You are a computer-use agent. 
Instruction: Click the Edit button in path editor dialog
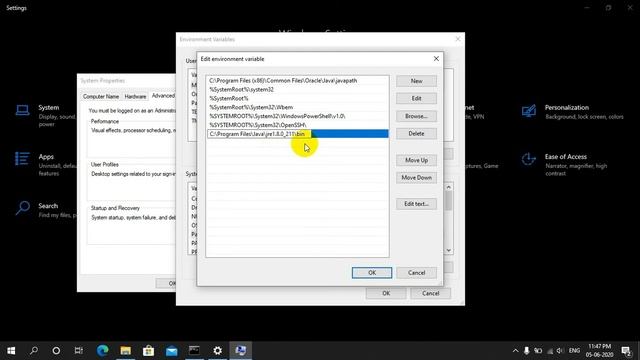point(416,98)
